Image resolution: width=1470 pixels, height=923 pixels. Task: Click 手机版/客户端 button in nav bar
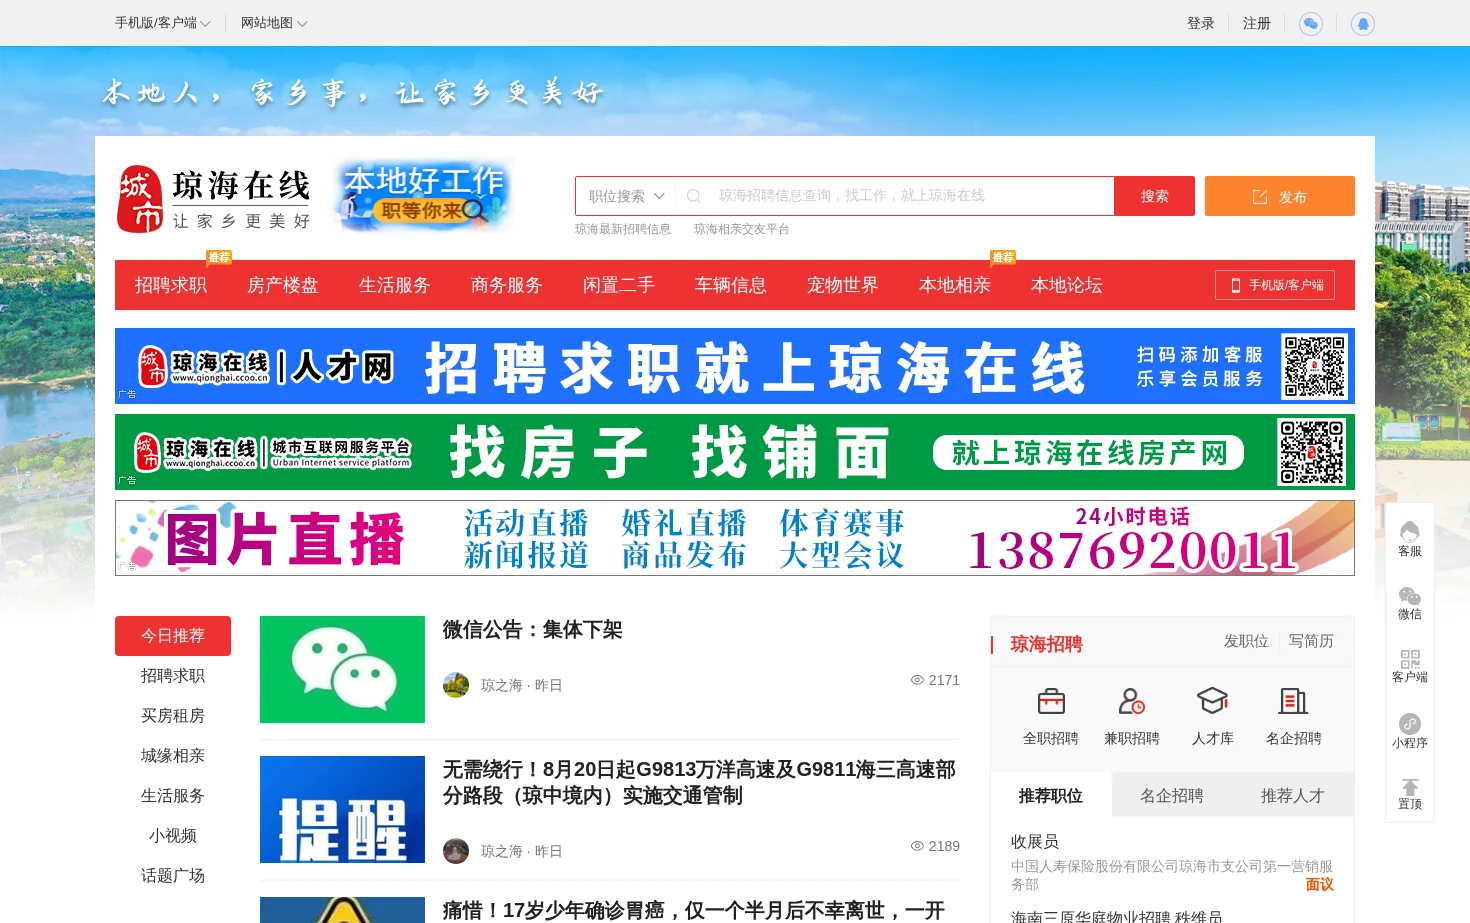(1275, 285)
